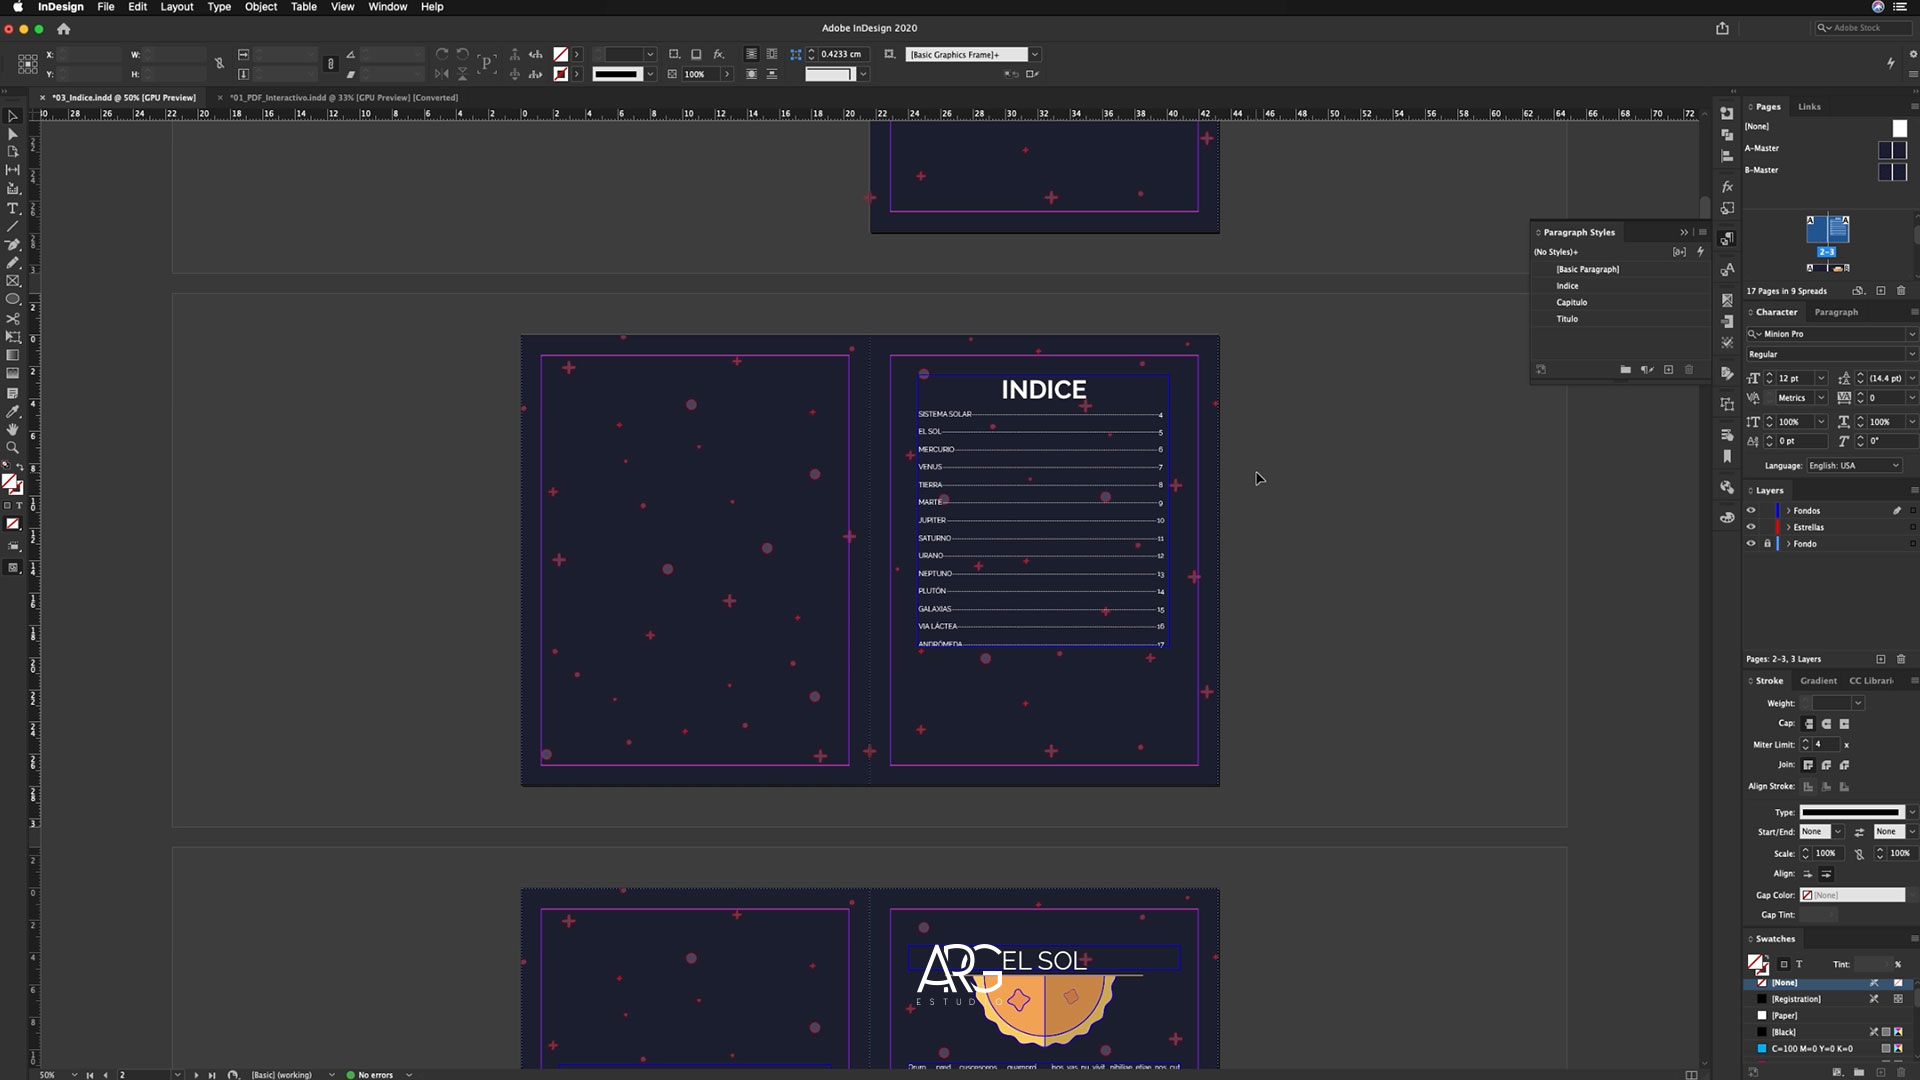This screenshot has height=1080, width=1920.
Task: Switch to the Gradient tab
Action: tap(1818, 681)
